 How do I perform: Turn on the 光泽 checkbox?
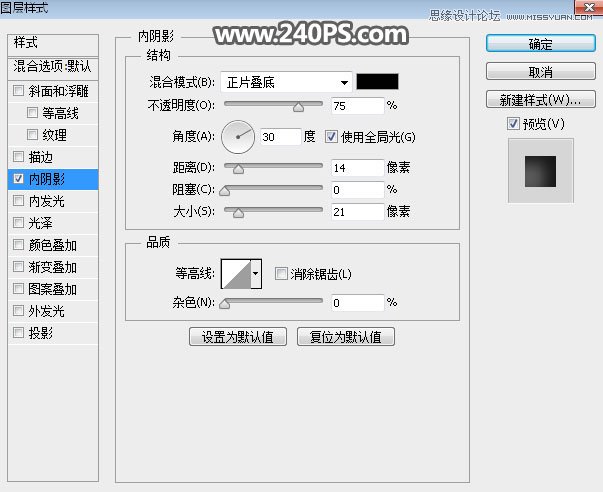pyautogui.click(x=18, y=222)
